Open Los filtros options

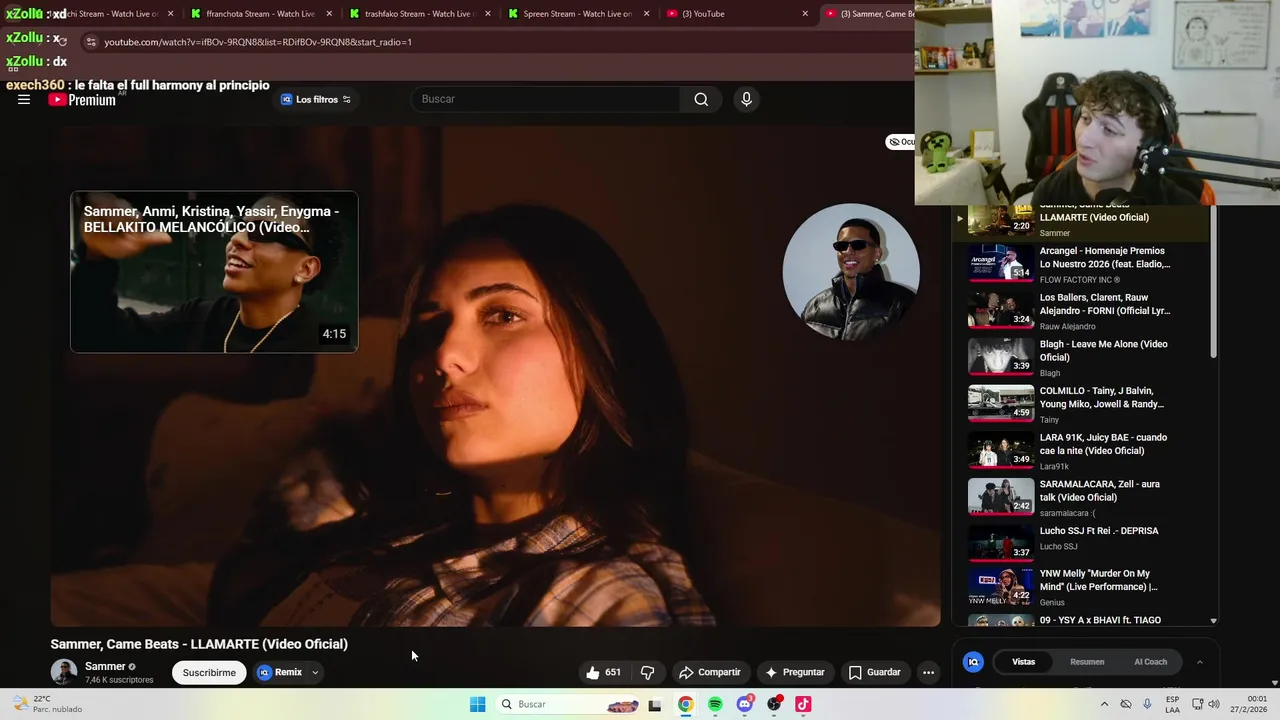[x=316, y=99]
